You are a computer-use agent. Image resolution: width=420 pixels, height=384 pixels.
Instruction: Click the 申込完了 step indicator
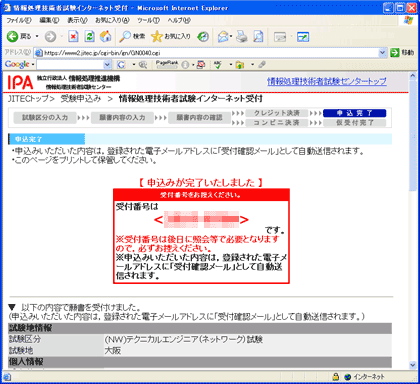point(354,113)
